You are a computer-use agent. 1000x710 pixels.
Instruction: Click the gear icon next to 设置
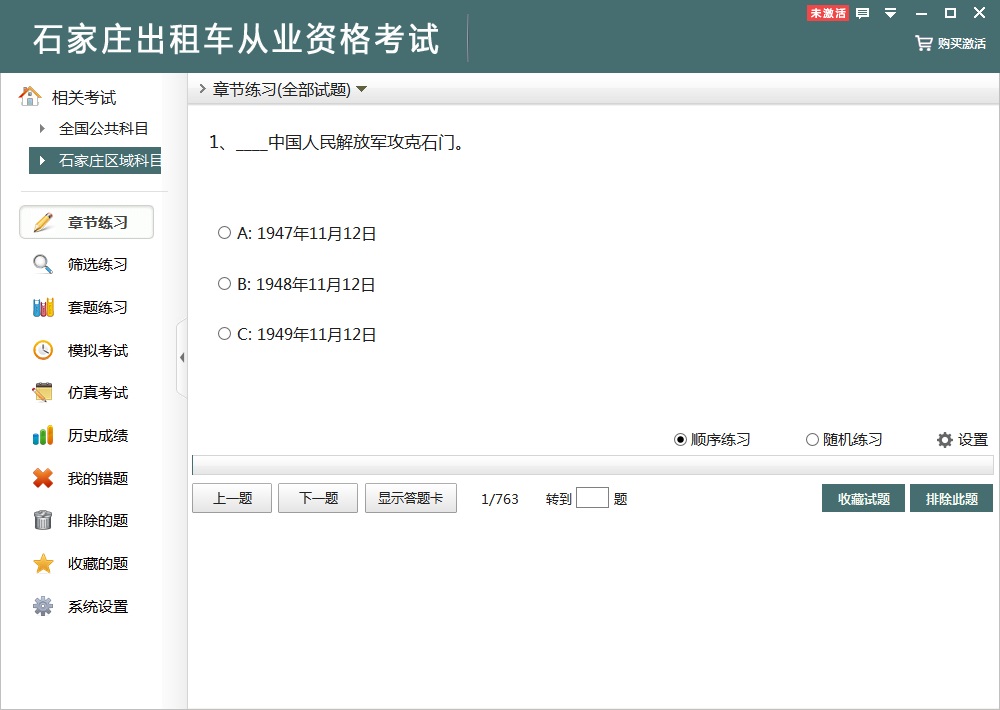click(x=945, y=440)
